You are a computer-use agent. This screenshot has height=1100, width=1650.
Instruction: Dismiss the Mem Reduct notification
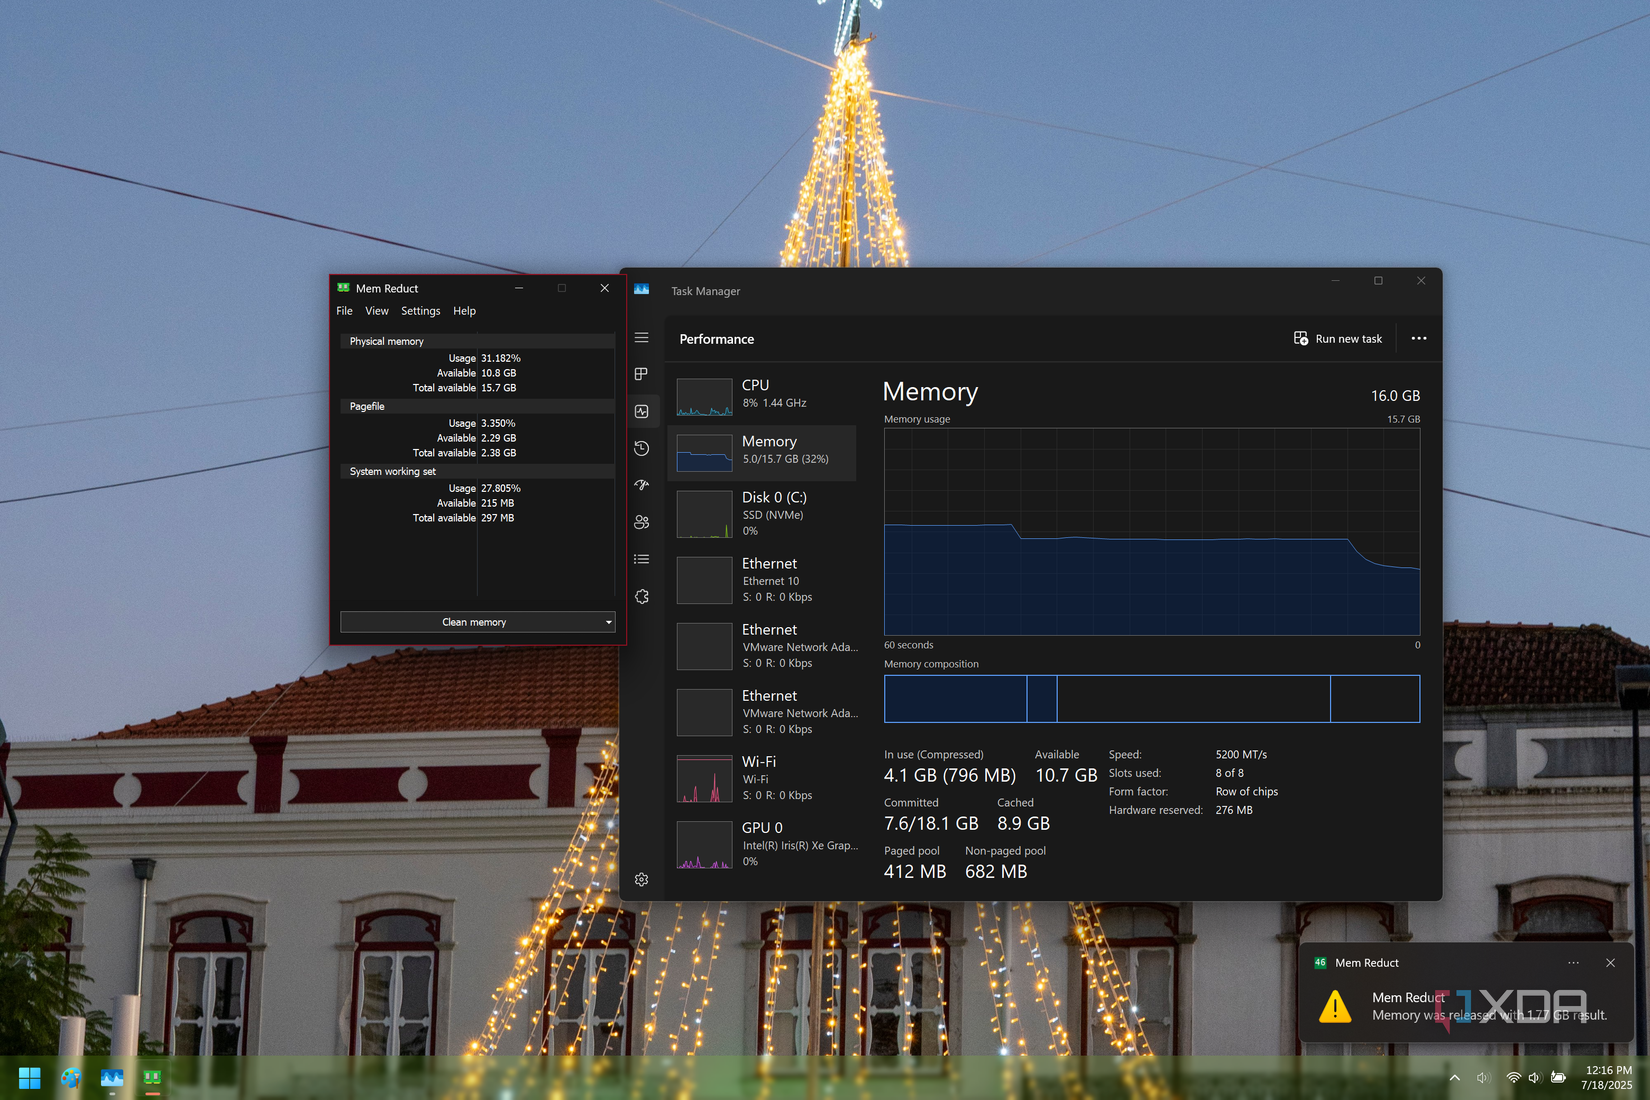(1610, 963)
